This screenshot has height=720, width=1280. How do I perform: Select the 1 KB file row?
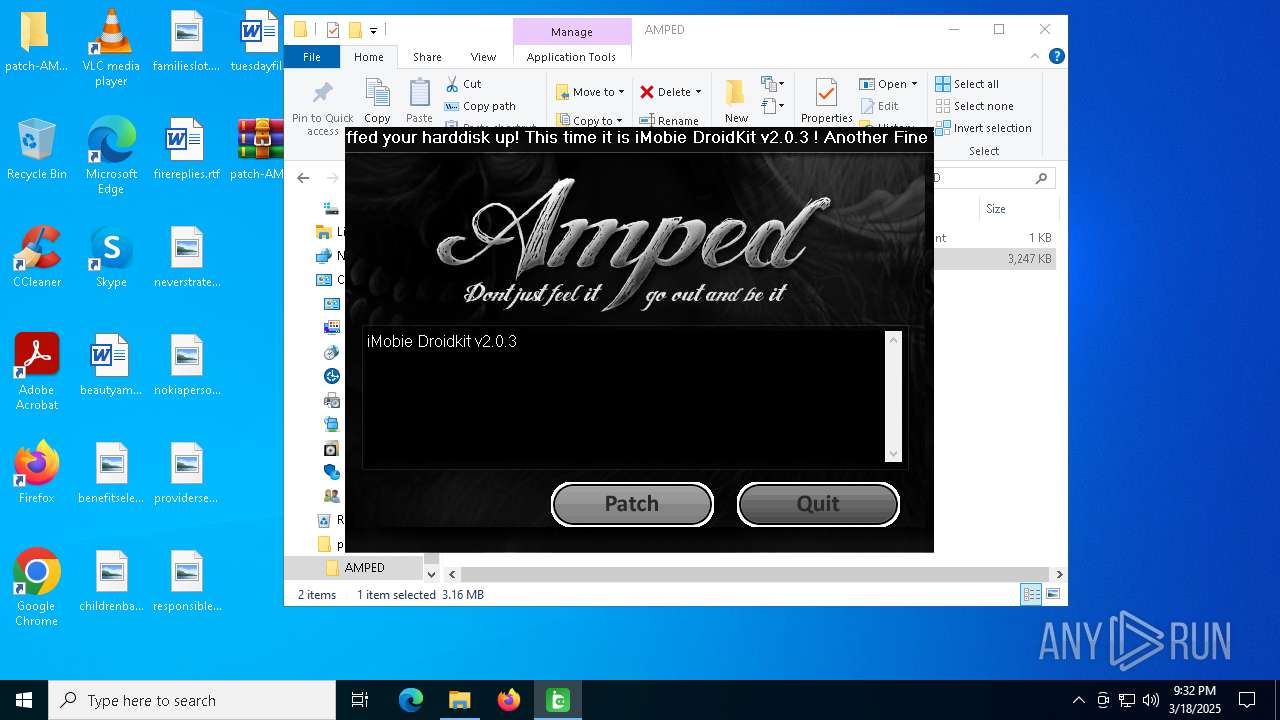point(995,238)
